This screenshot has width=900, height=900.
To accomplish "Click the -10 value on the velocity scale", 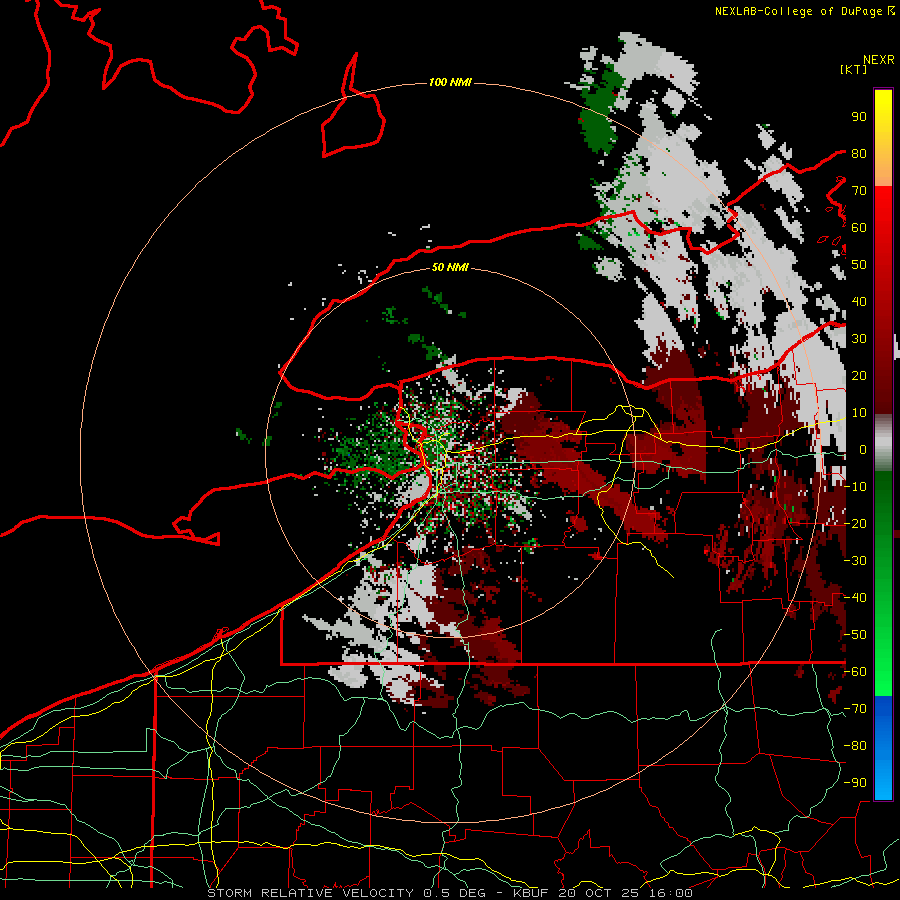I will pos(855,487).
